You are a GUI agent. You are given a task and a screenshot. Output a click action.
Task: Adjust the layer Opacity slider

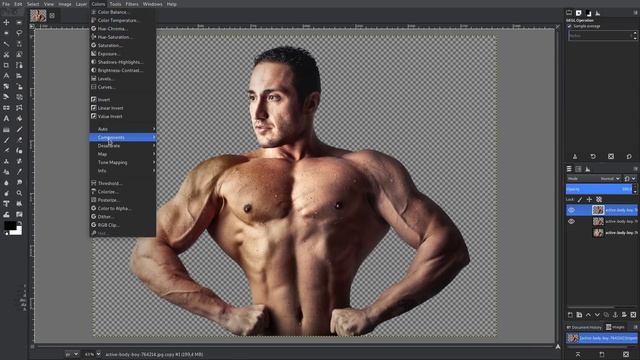pyautogui.click(x=599, y=189)
